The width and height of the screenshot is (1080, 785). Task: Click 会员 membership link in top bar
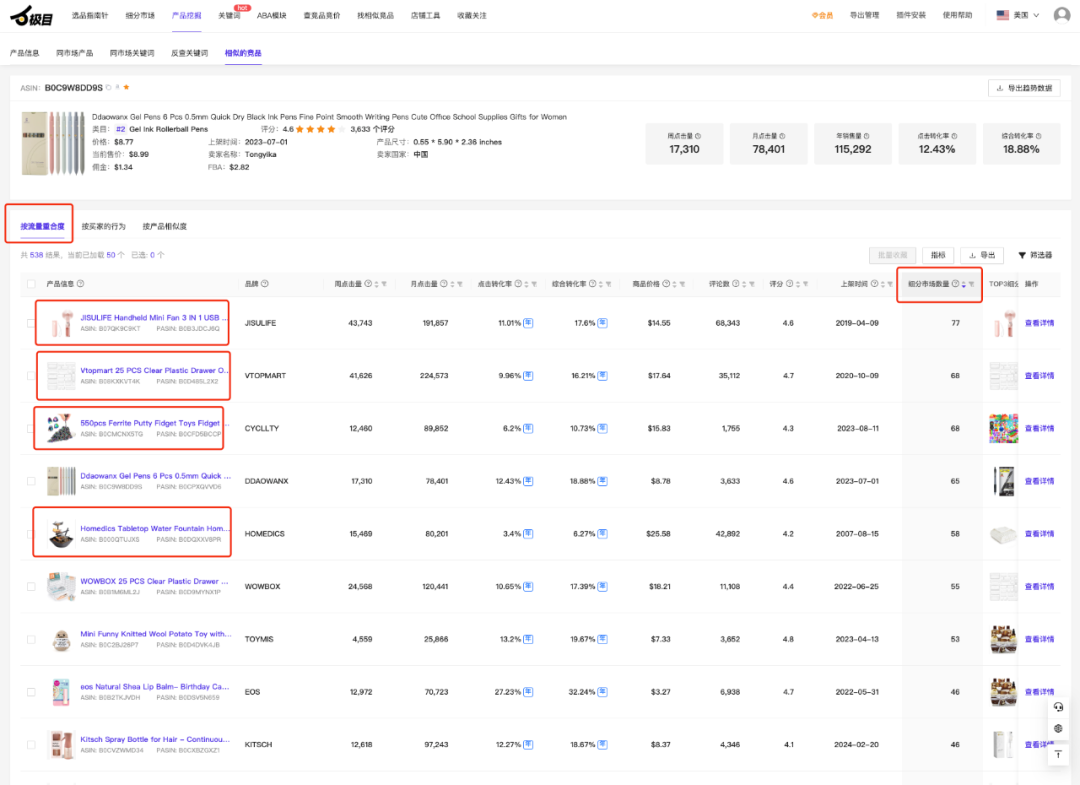[822, 15]
